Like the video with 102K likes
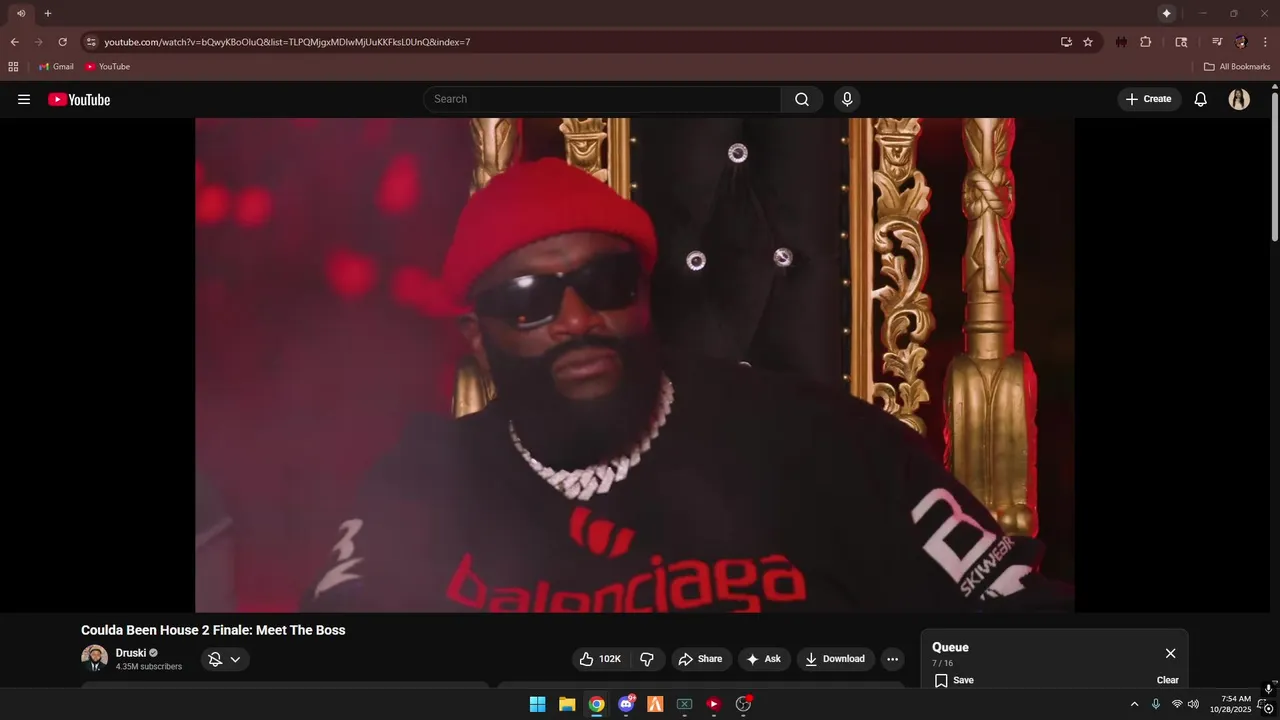Screen dimensions: 1280x720 [x=601, y=659]
